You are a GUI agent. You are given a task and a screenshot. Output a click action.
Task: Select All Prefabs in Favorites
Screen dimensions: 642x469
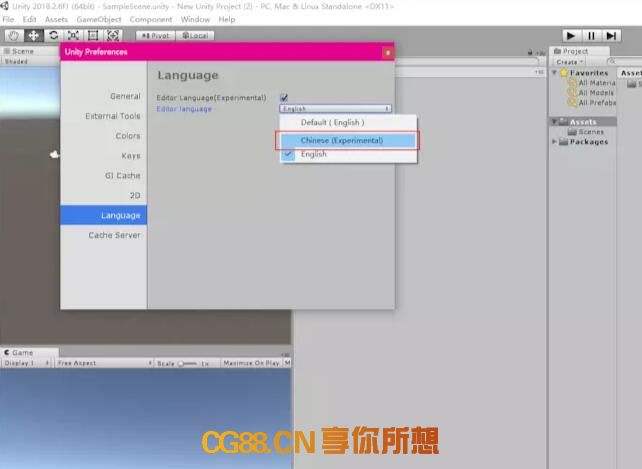[592, 103]
